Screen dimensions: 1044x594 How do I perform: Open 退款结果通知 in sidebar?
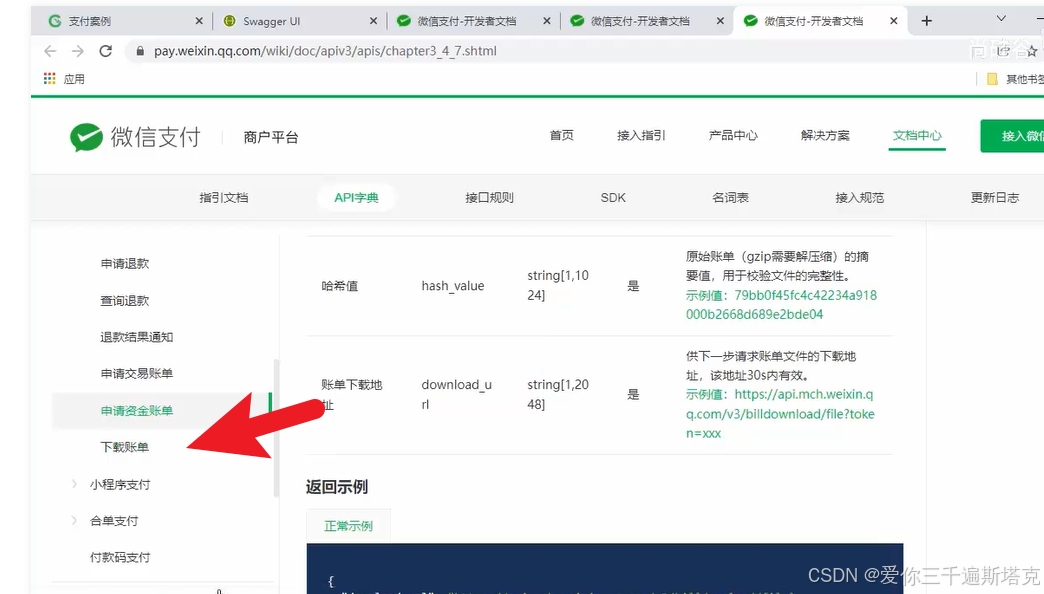tap(136, 337)
